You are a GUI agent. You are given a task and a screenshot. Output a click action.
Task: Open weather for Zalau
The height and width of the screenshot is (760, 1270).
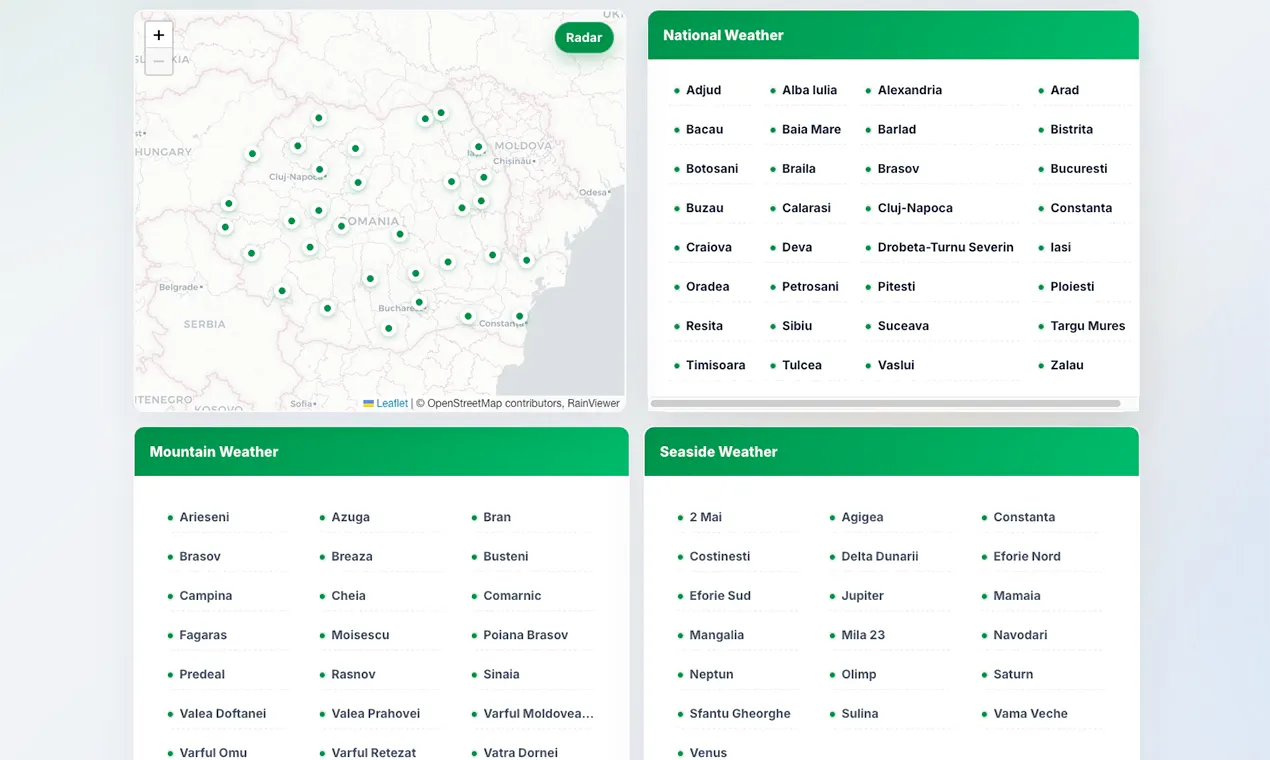[x=1067, y=365]
